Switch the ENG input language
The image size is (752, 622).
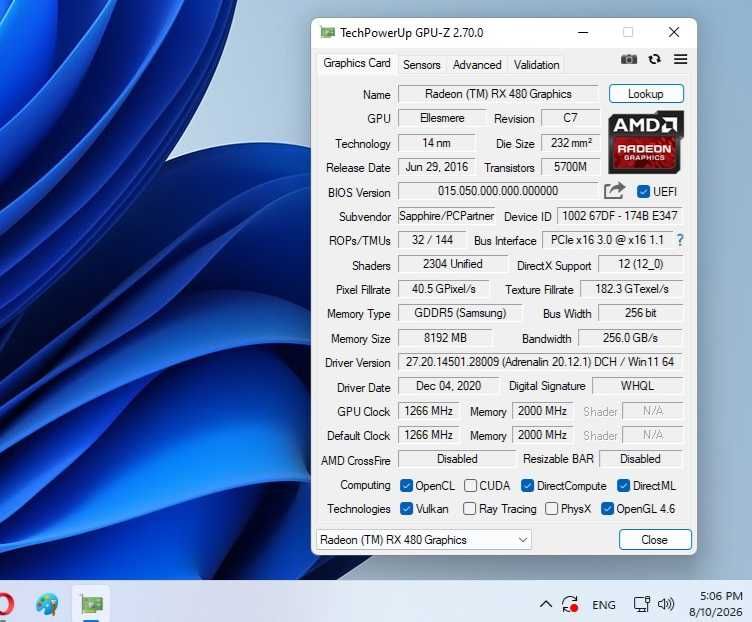pyautogui.click(x=603, y=605)
